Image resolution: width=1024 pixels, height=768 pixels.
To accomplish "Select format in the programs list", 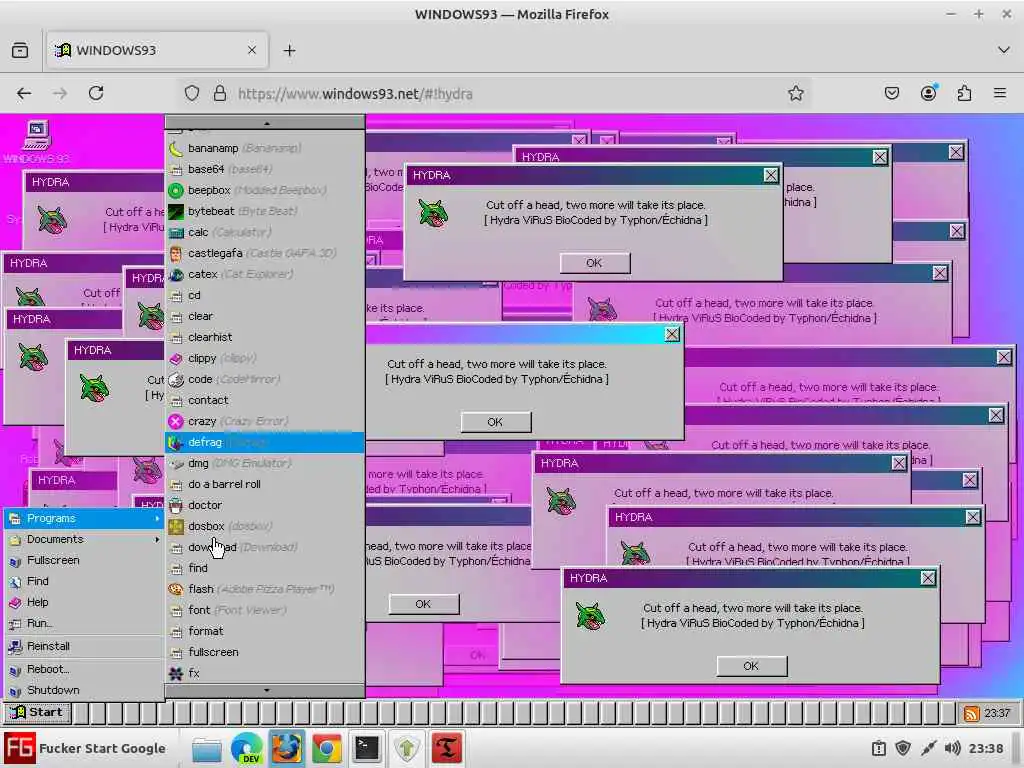I will tap(264, 631).
